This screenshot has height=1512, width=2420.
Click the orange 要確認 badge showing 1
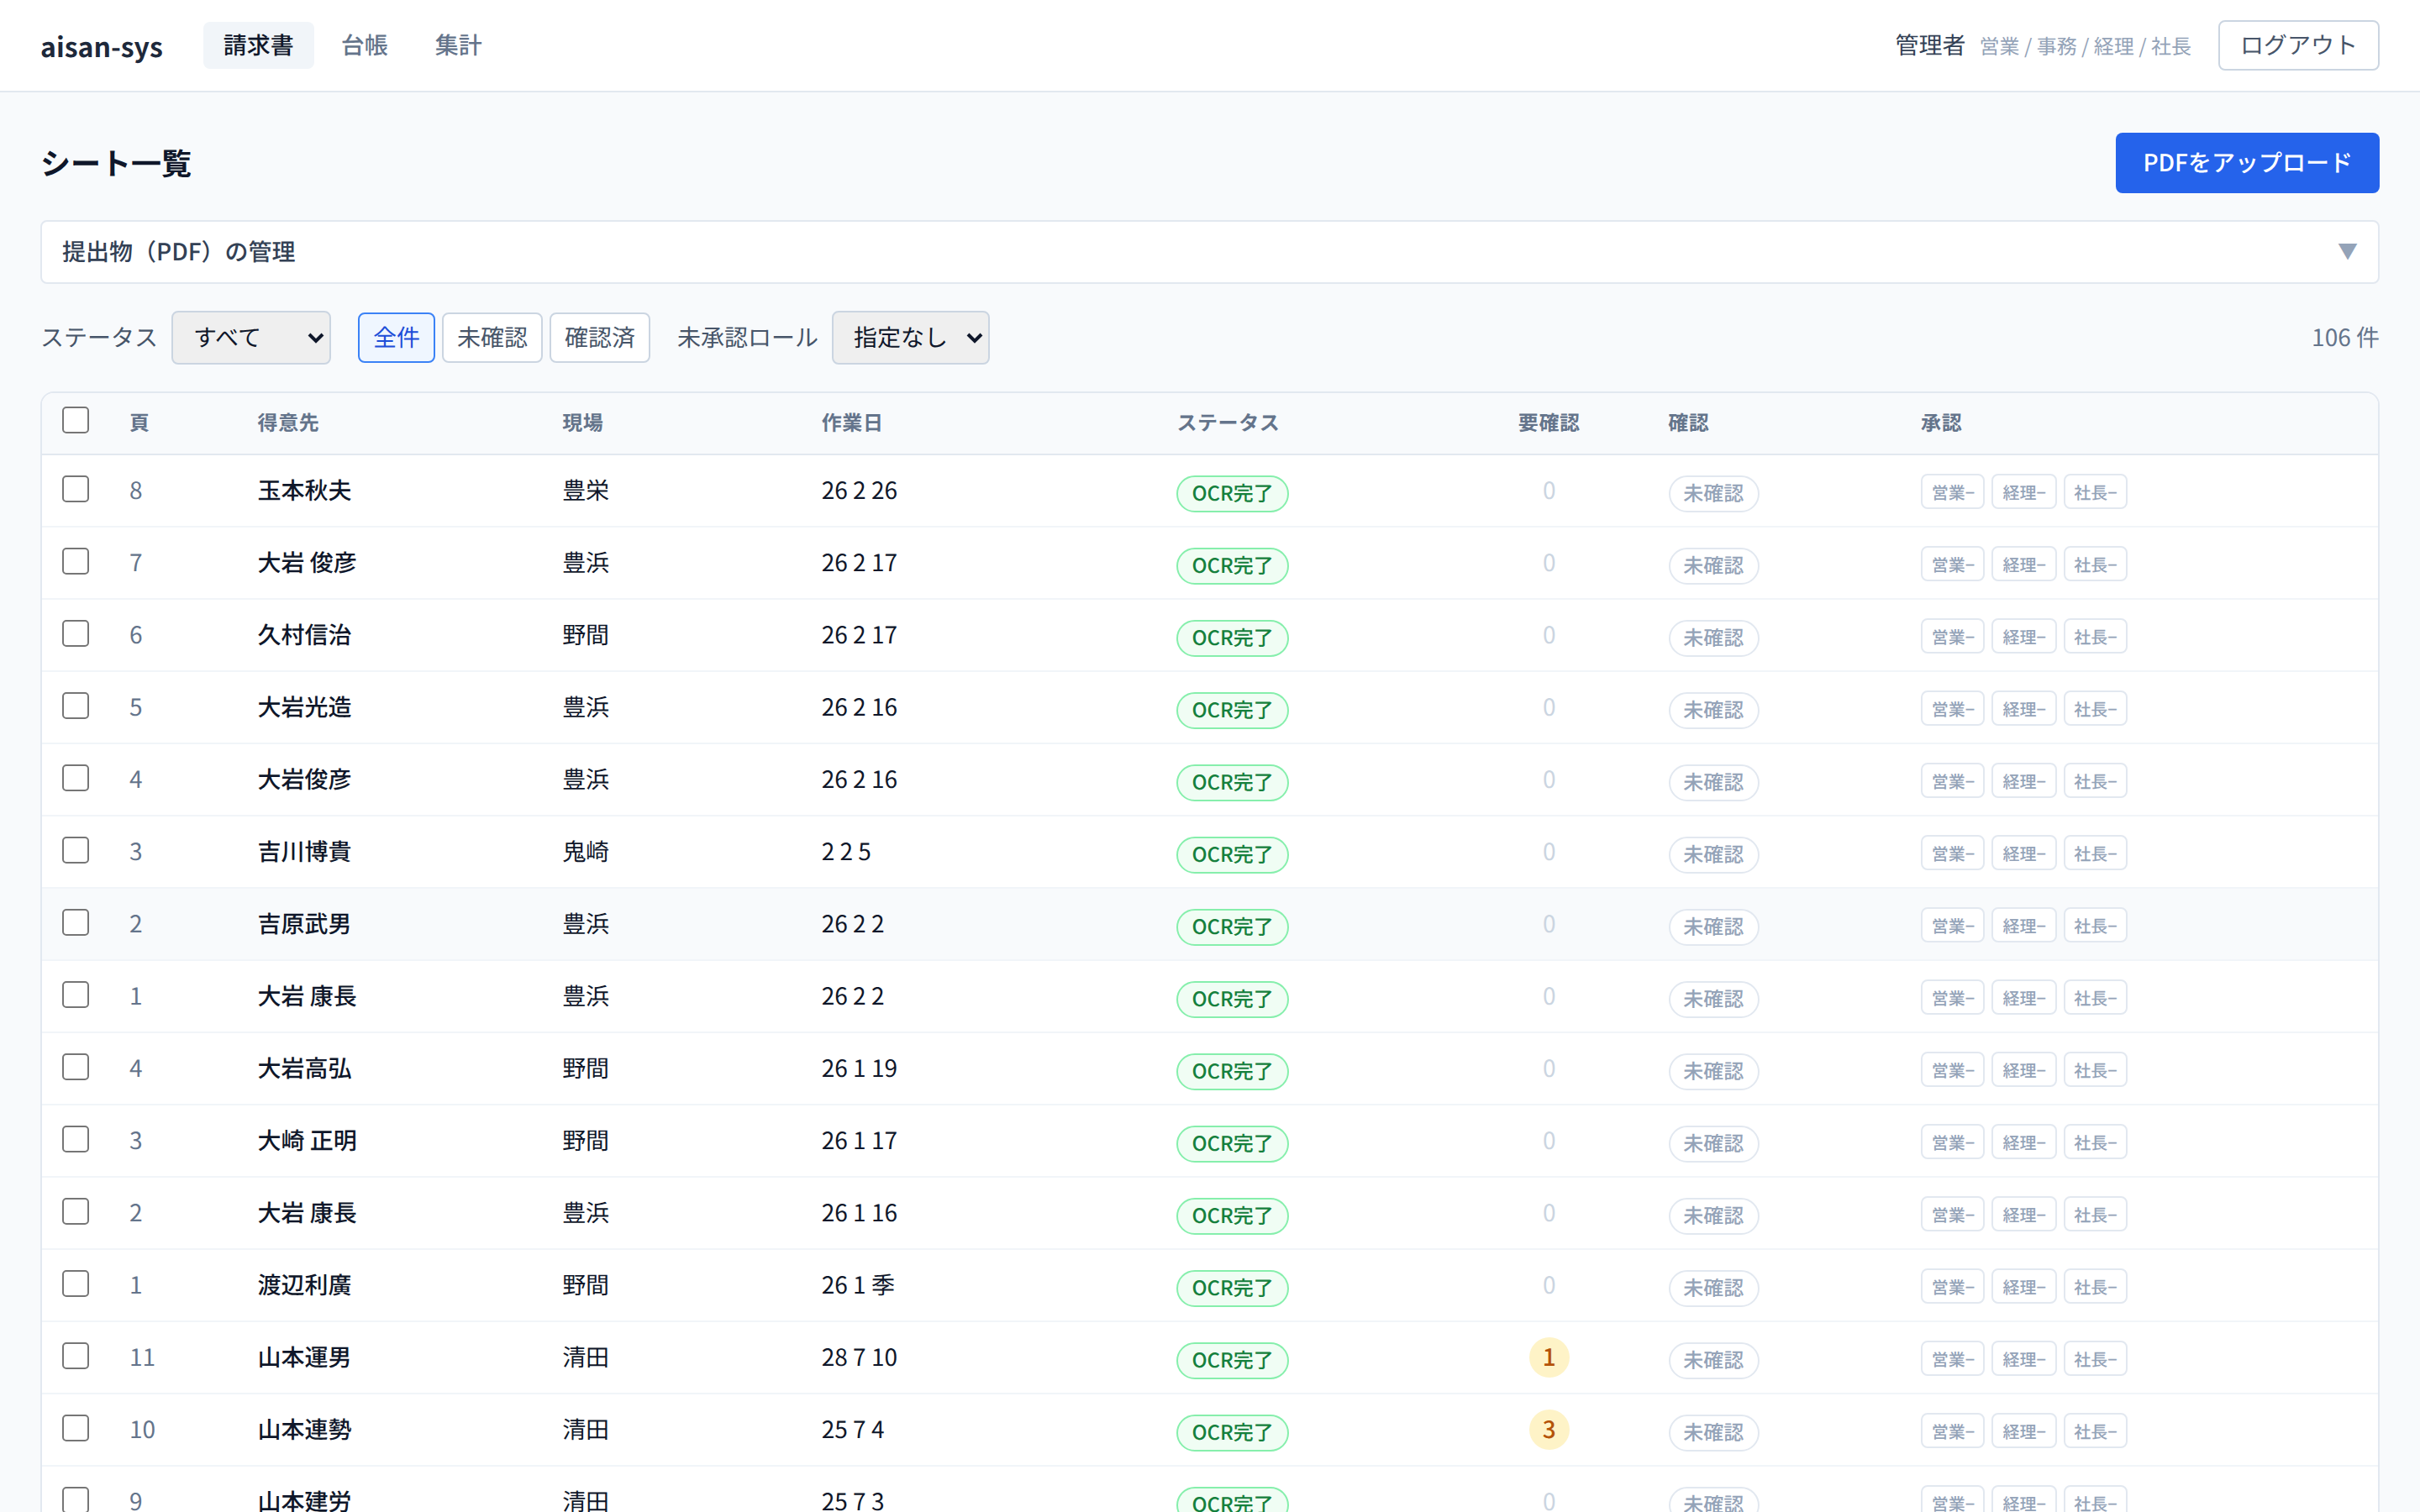pyautogui.click(x=1549, y=1357)
